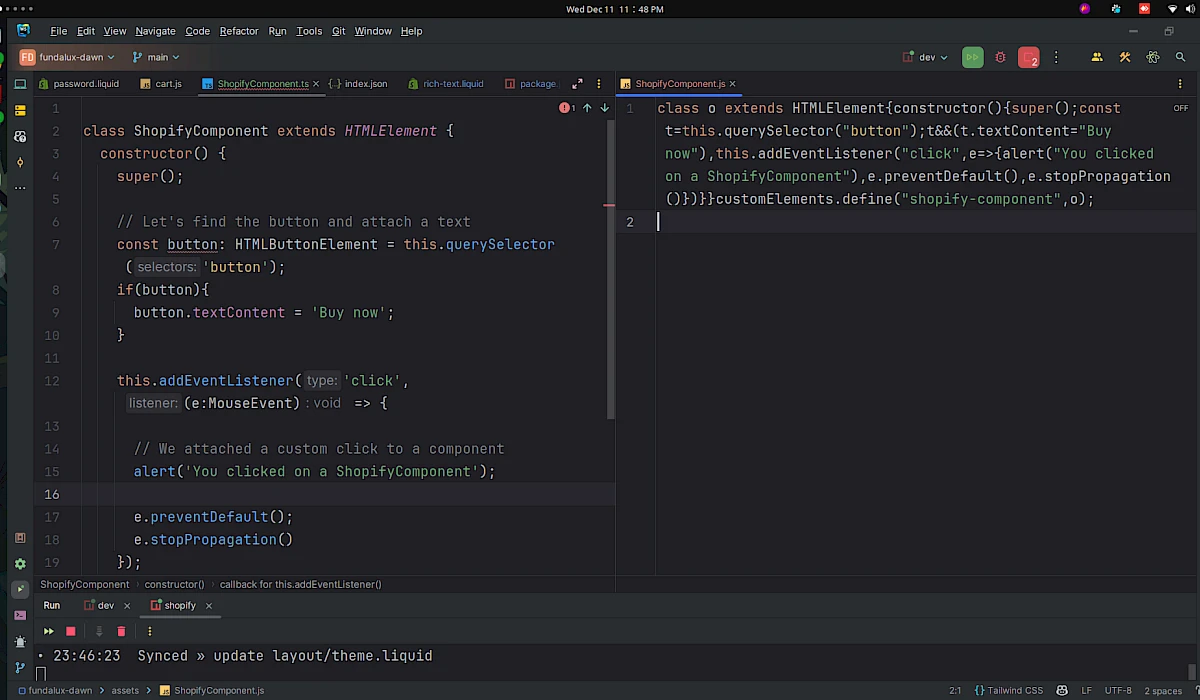Viewport: 1200px width, 700px height.
Task: Click the assets breadcrumb in bottom path
Action: tap(124, 690)
